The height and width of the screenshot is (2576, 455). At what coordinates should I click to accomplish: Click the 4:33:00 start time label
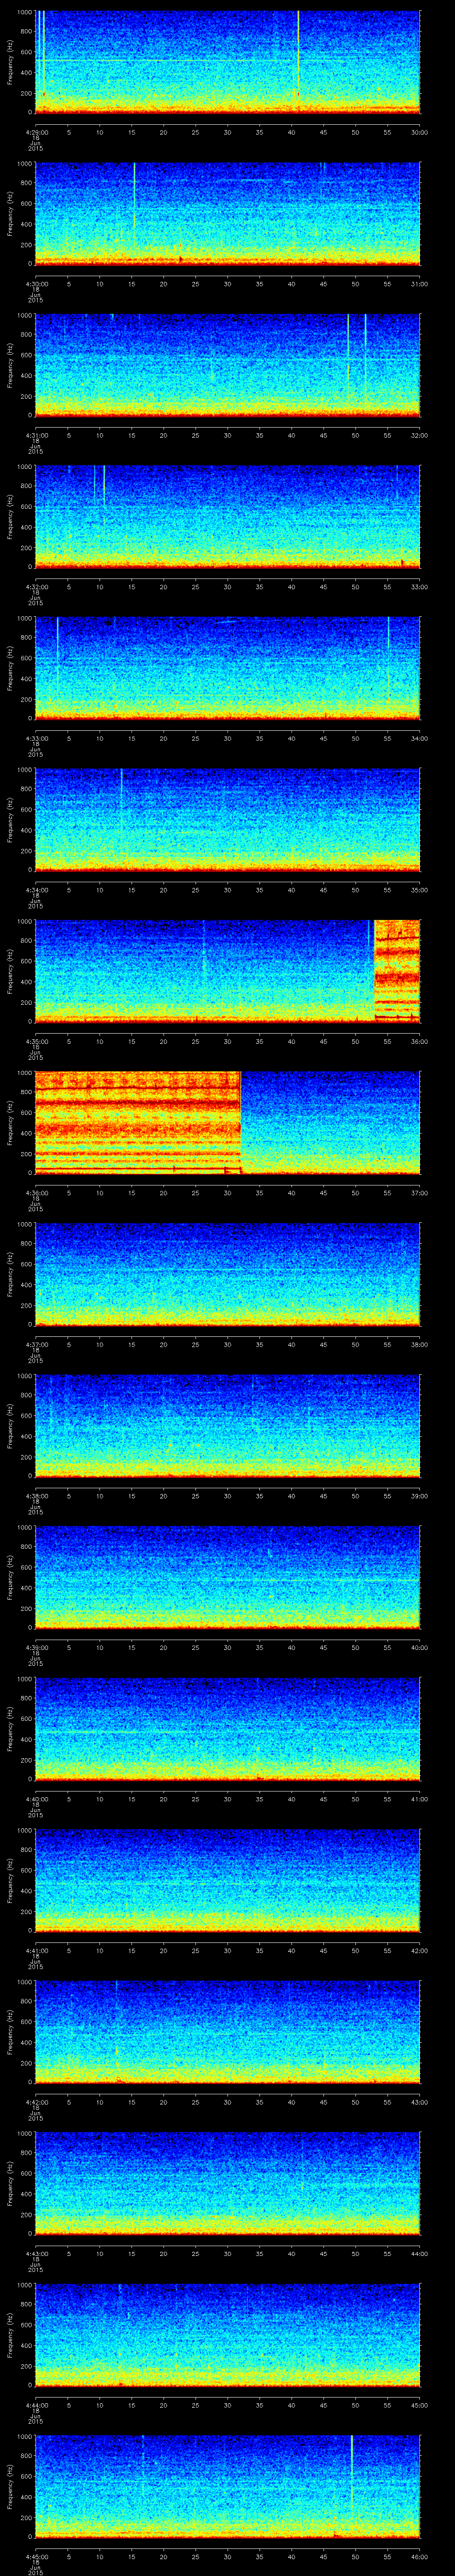coord(36,738)
